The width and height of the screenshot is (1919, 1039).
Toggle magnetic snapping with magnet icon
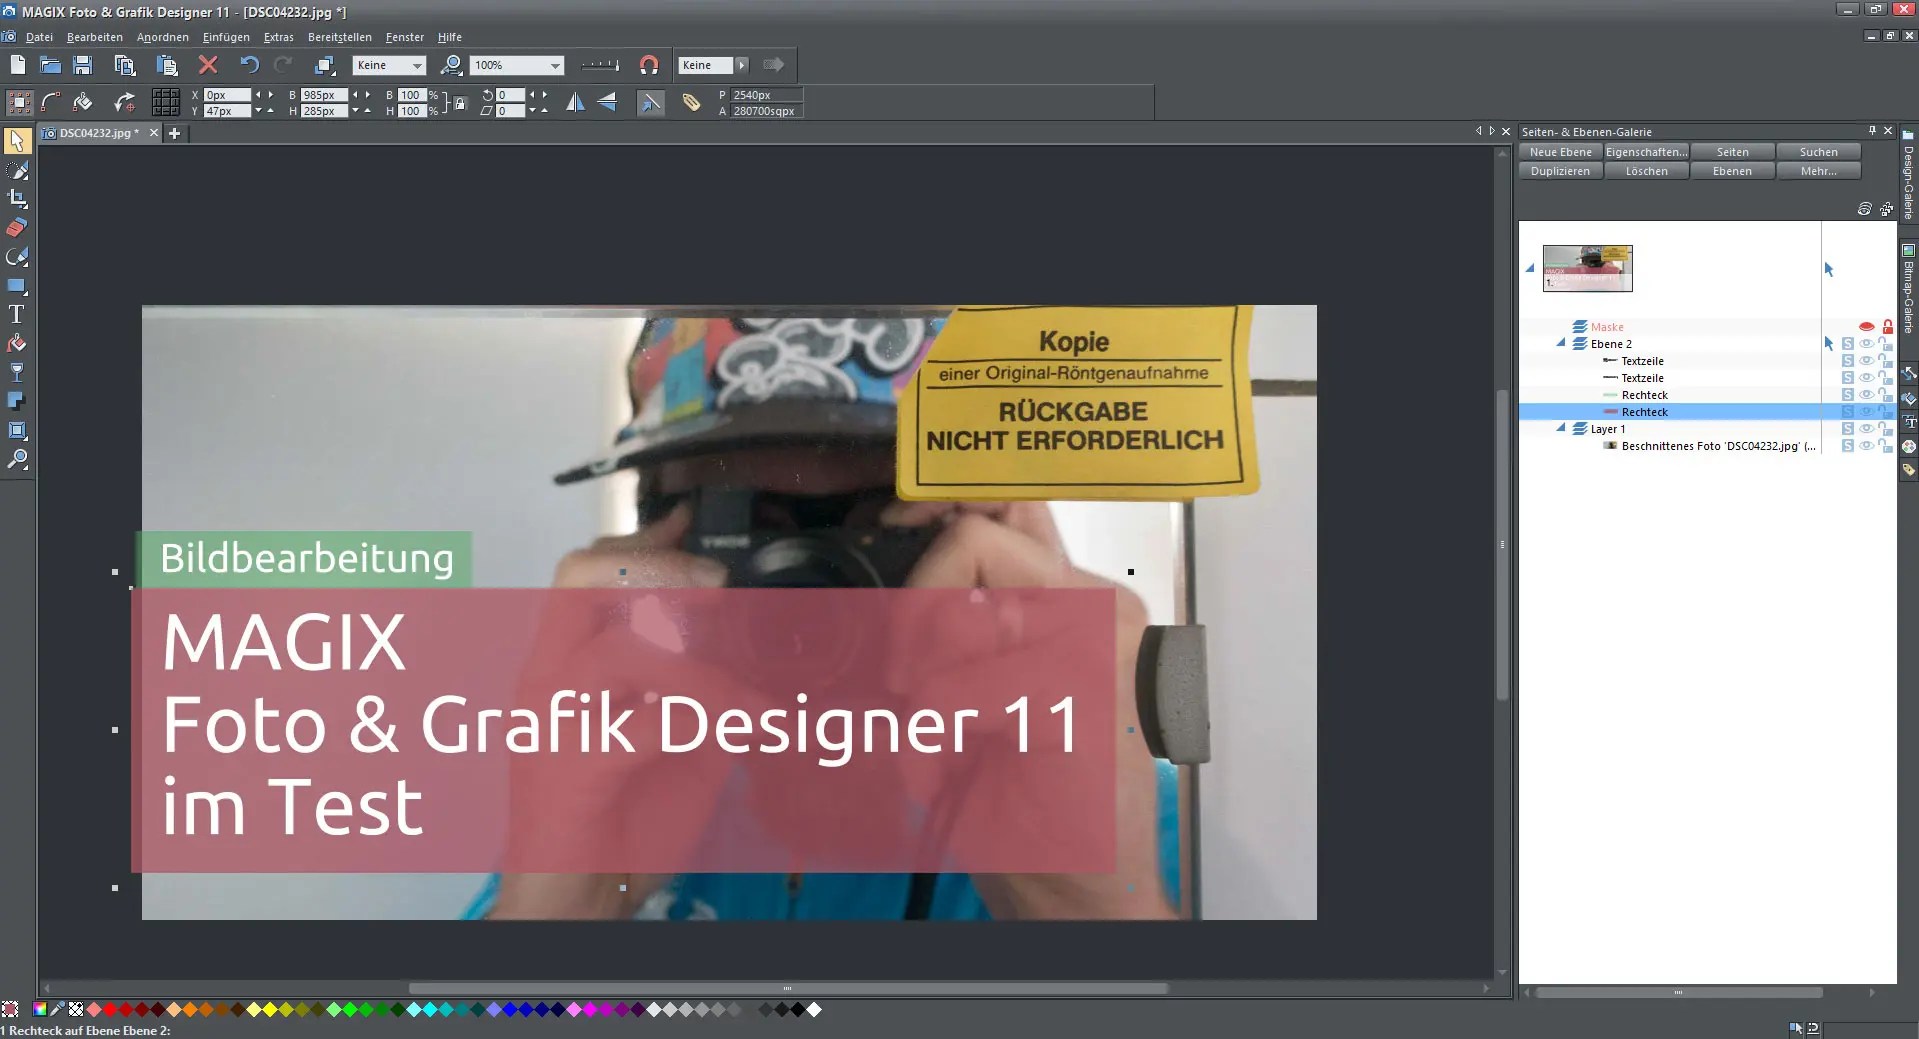pos(649,65)
